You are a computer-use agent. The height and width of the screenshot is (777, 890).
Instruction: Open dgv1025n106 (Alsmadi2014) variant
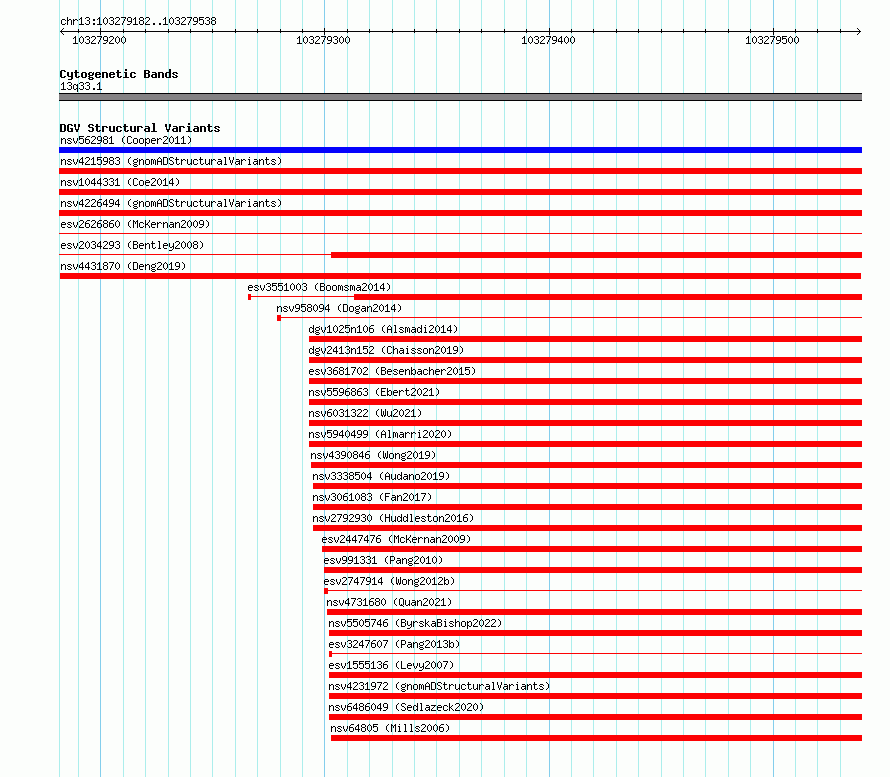tap(383, 329)
